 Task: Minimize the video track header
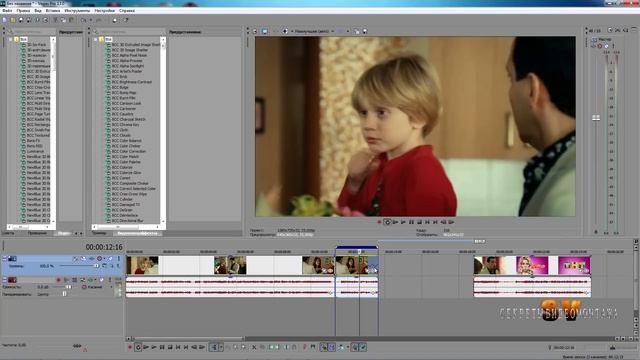click(x=4, y=258)
